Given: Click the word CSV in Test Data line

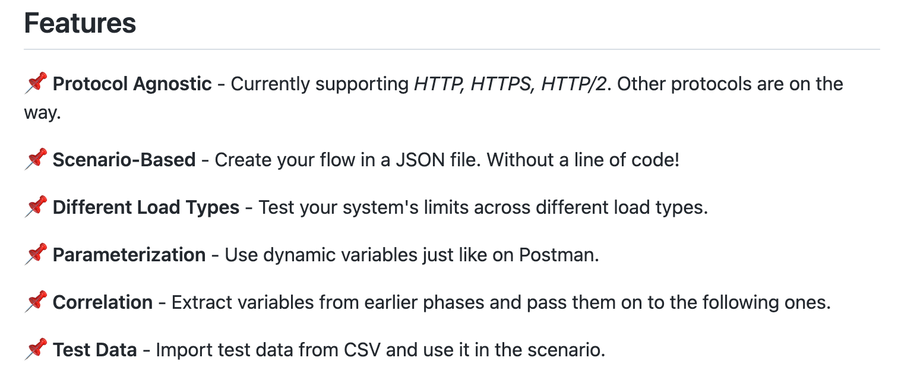Looking at the screenshot, I should click(x=362, y=349).
